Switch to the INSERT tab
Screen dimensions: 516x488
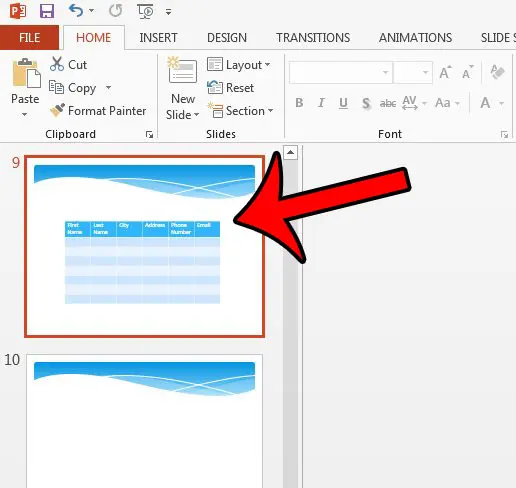click(158, 37)
